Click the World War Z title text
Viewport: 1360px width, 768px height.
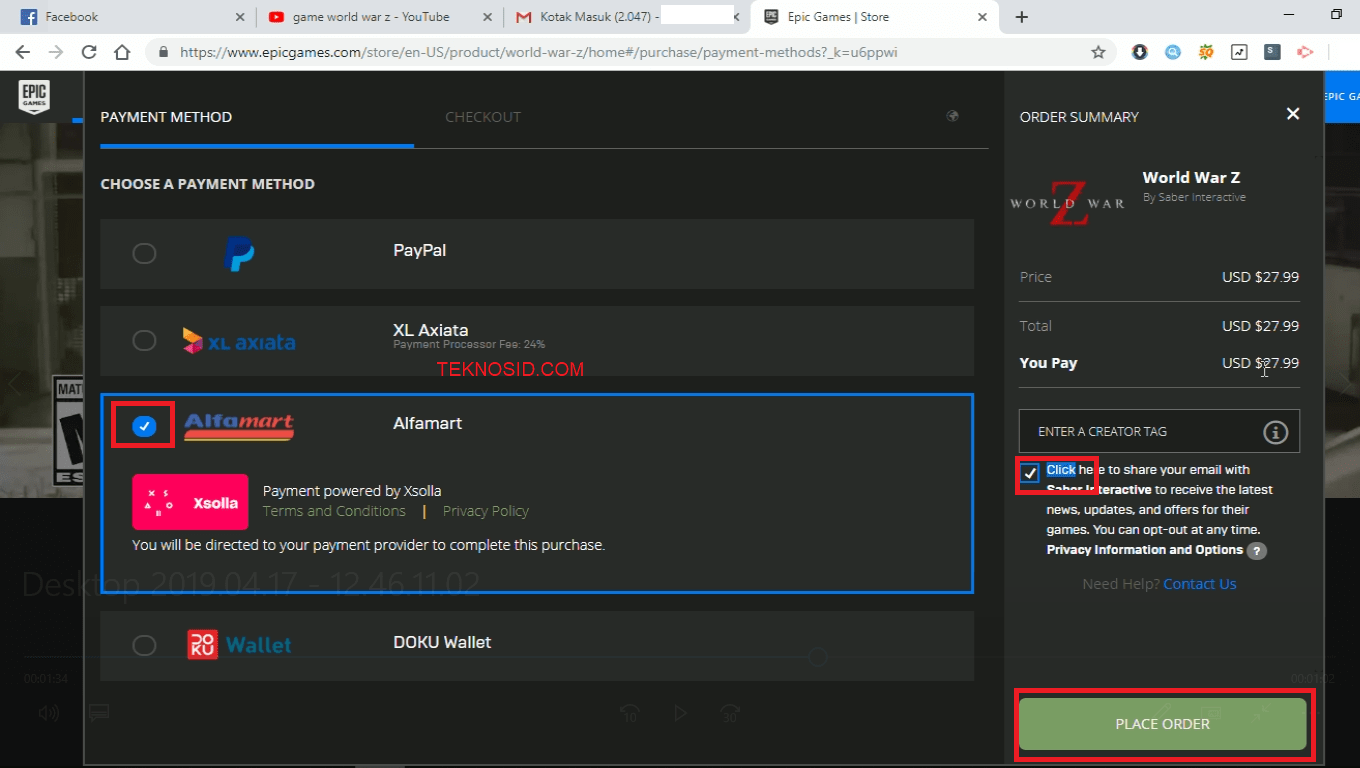1191,177
